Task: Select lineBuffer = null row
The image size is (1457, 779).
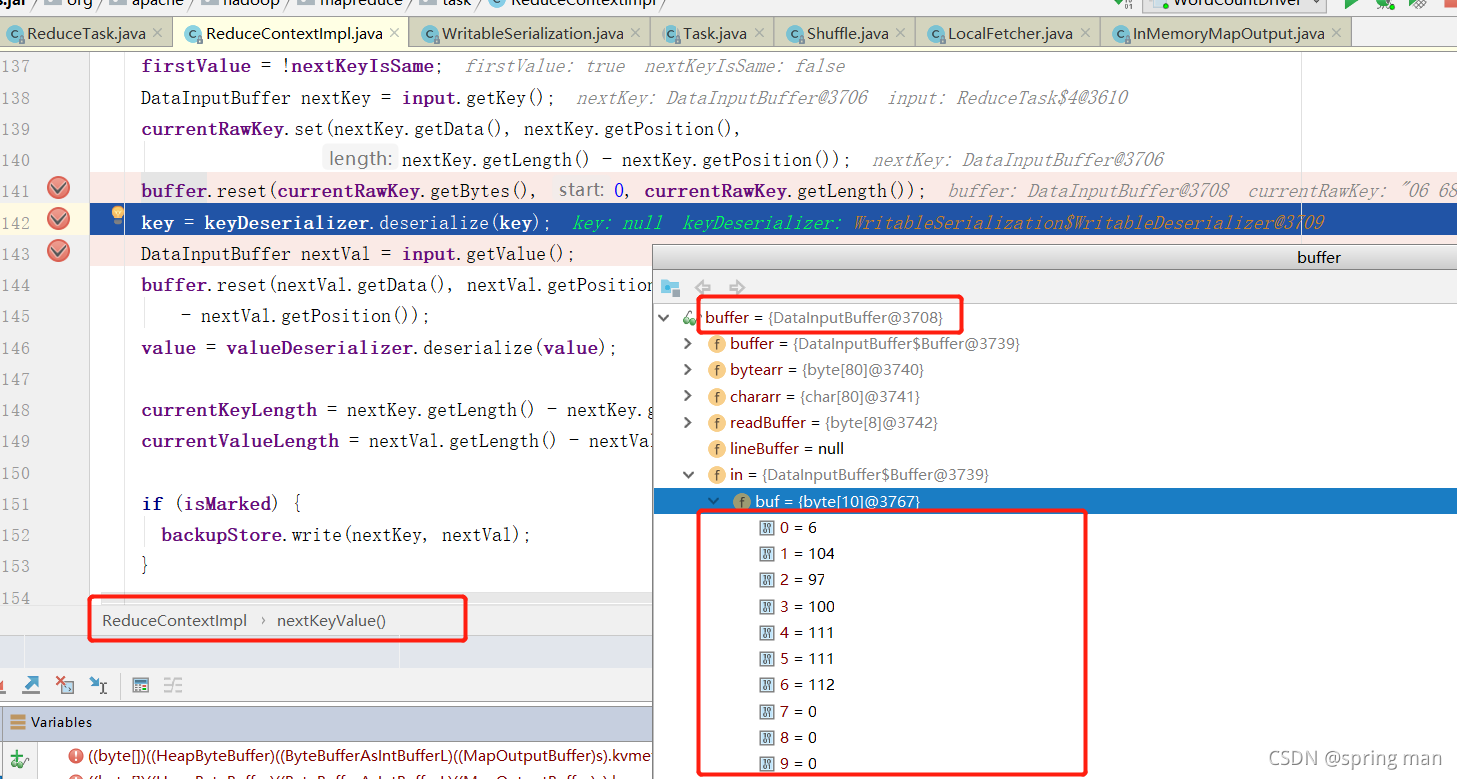Action: coord(1055,448)
